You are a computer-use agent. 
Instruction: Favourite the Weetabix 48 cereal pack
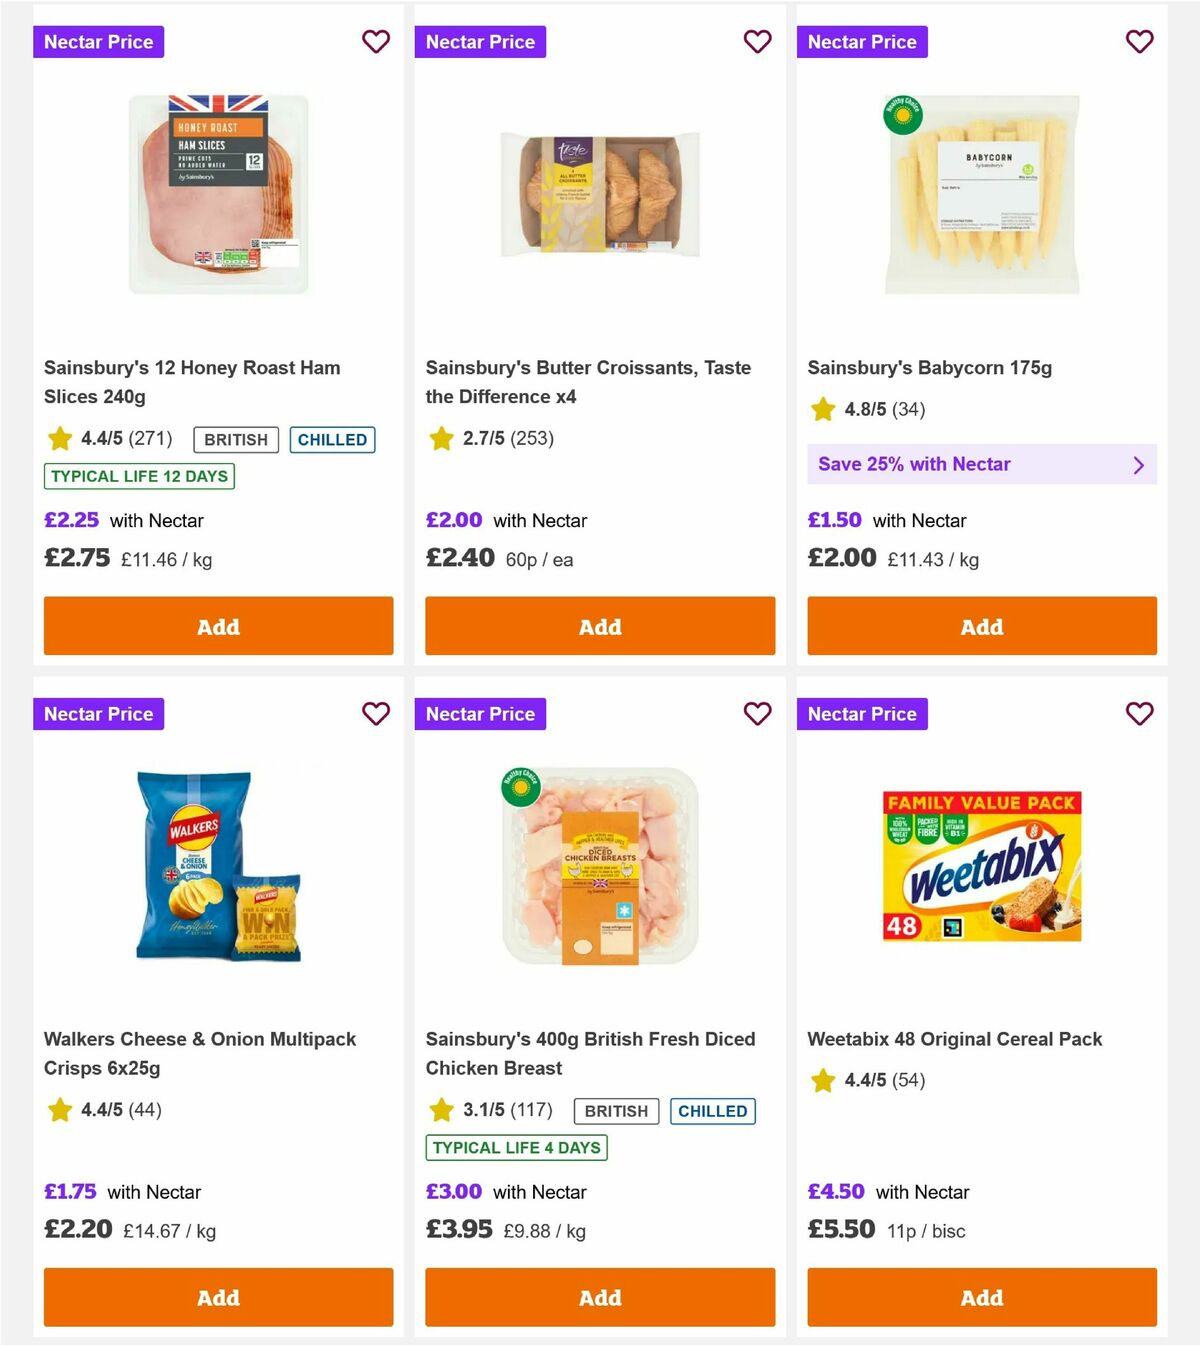pyautogui.click(x=1139, y=714)
